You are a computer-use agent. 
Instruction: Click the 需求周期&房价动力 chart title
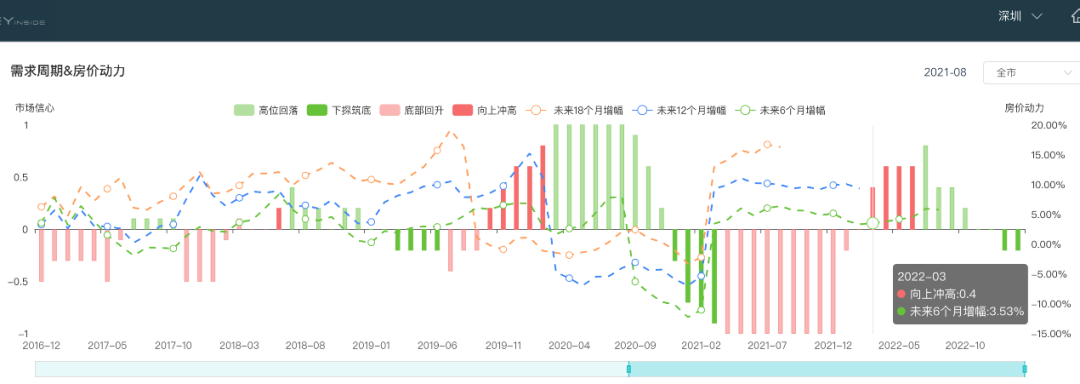pyautogui.click(x=68, y=71)
